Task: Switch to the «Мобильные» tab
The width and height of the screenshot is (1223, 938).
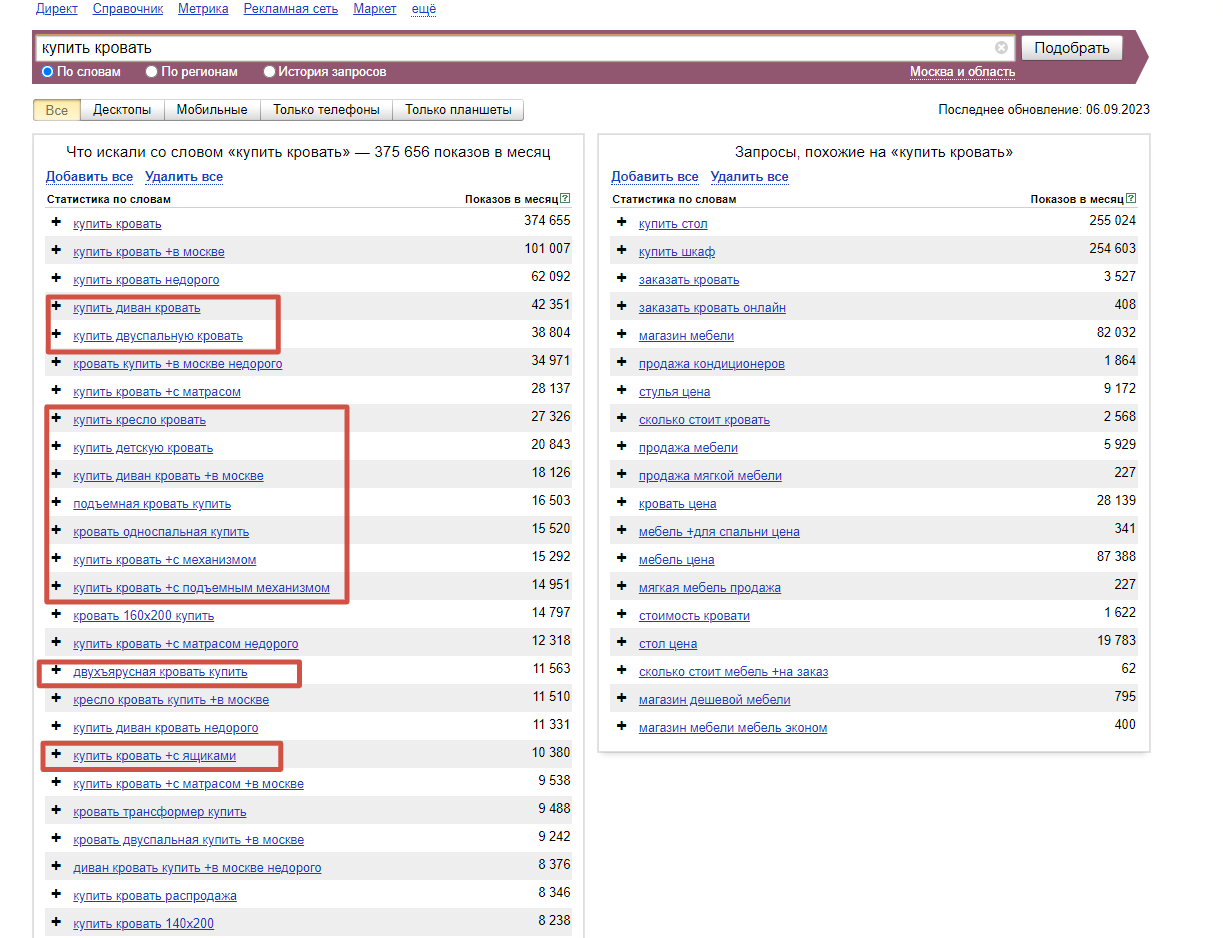Action: 212,110
